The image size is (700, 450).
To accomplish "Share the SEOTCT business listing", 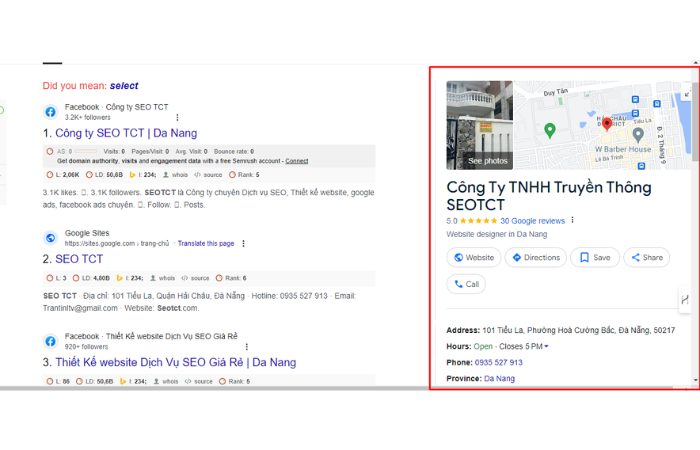I will pyautogui.click(x=647, y=258).
